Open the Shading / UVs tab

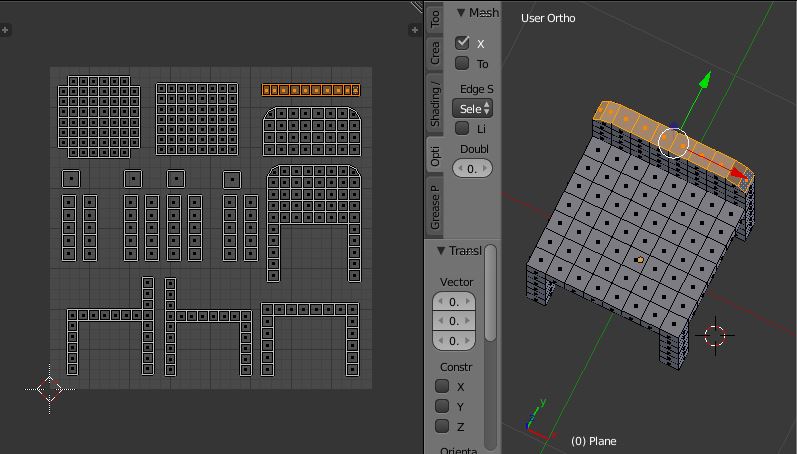coord(435,103)
